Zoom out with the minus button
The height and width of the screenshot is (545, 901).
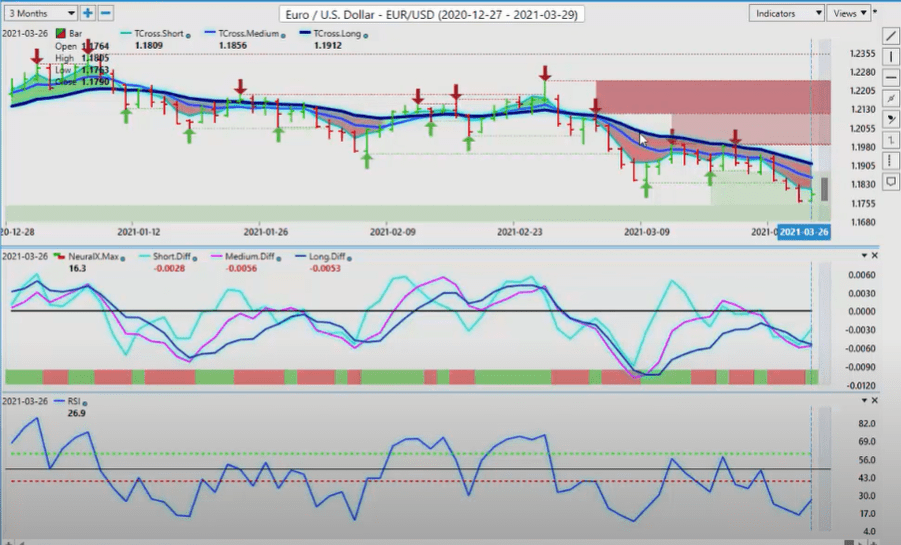point(105,13)
